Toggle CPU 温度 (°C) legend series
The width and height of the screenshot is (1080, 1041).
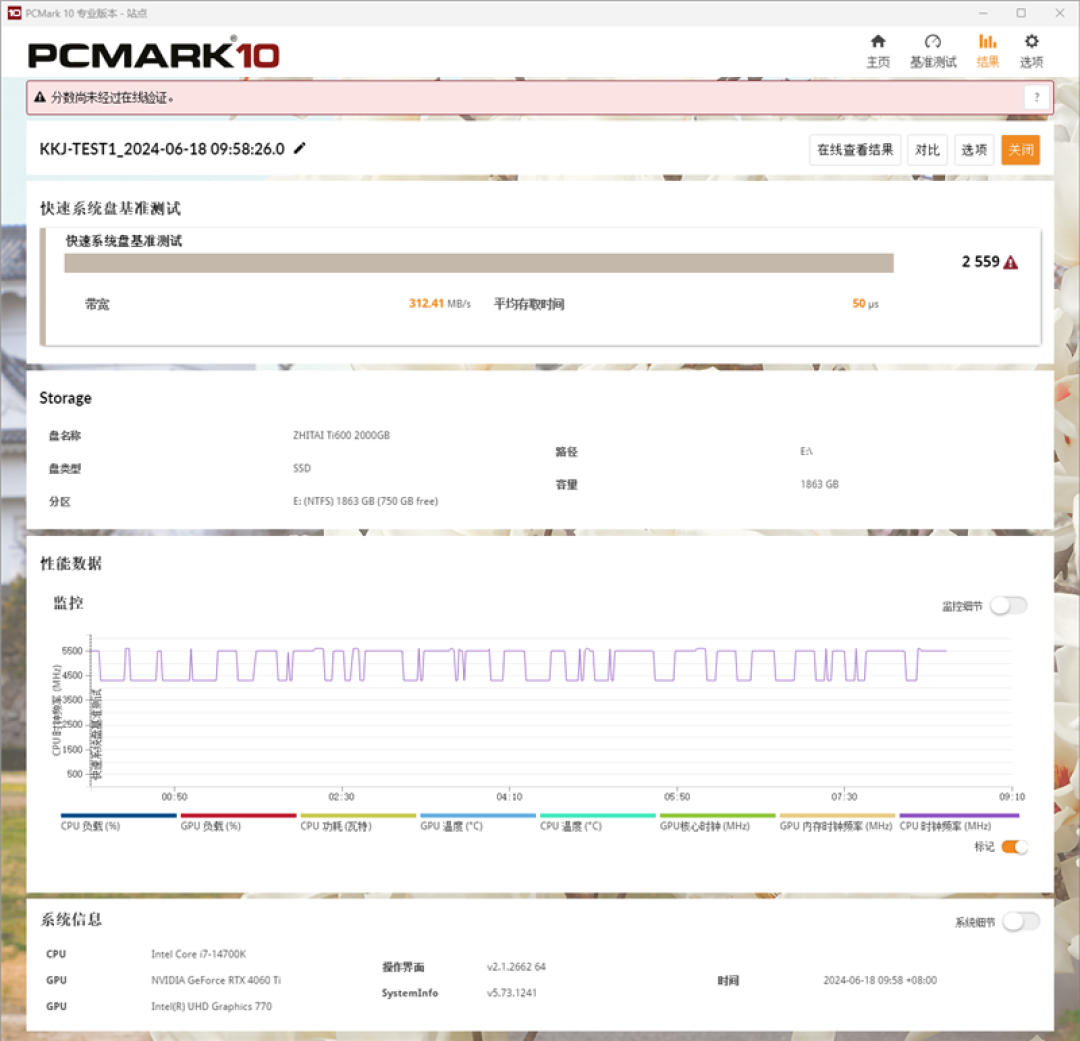pos(598,823)
